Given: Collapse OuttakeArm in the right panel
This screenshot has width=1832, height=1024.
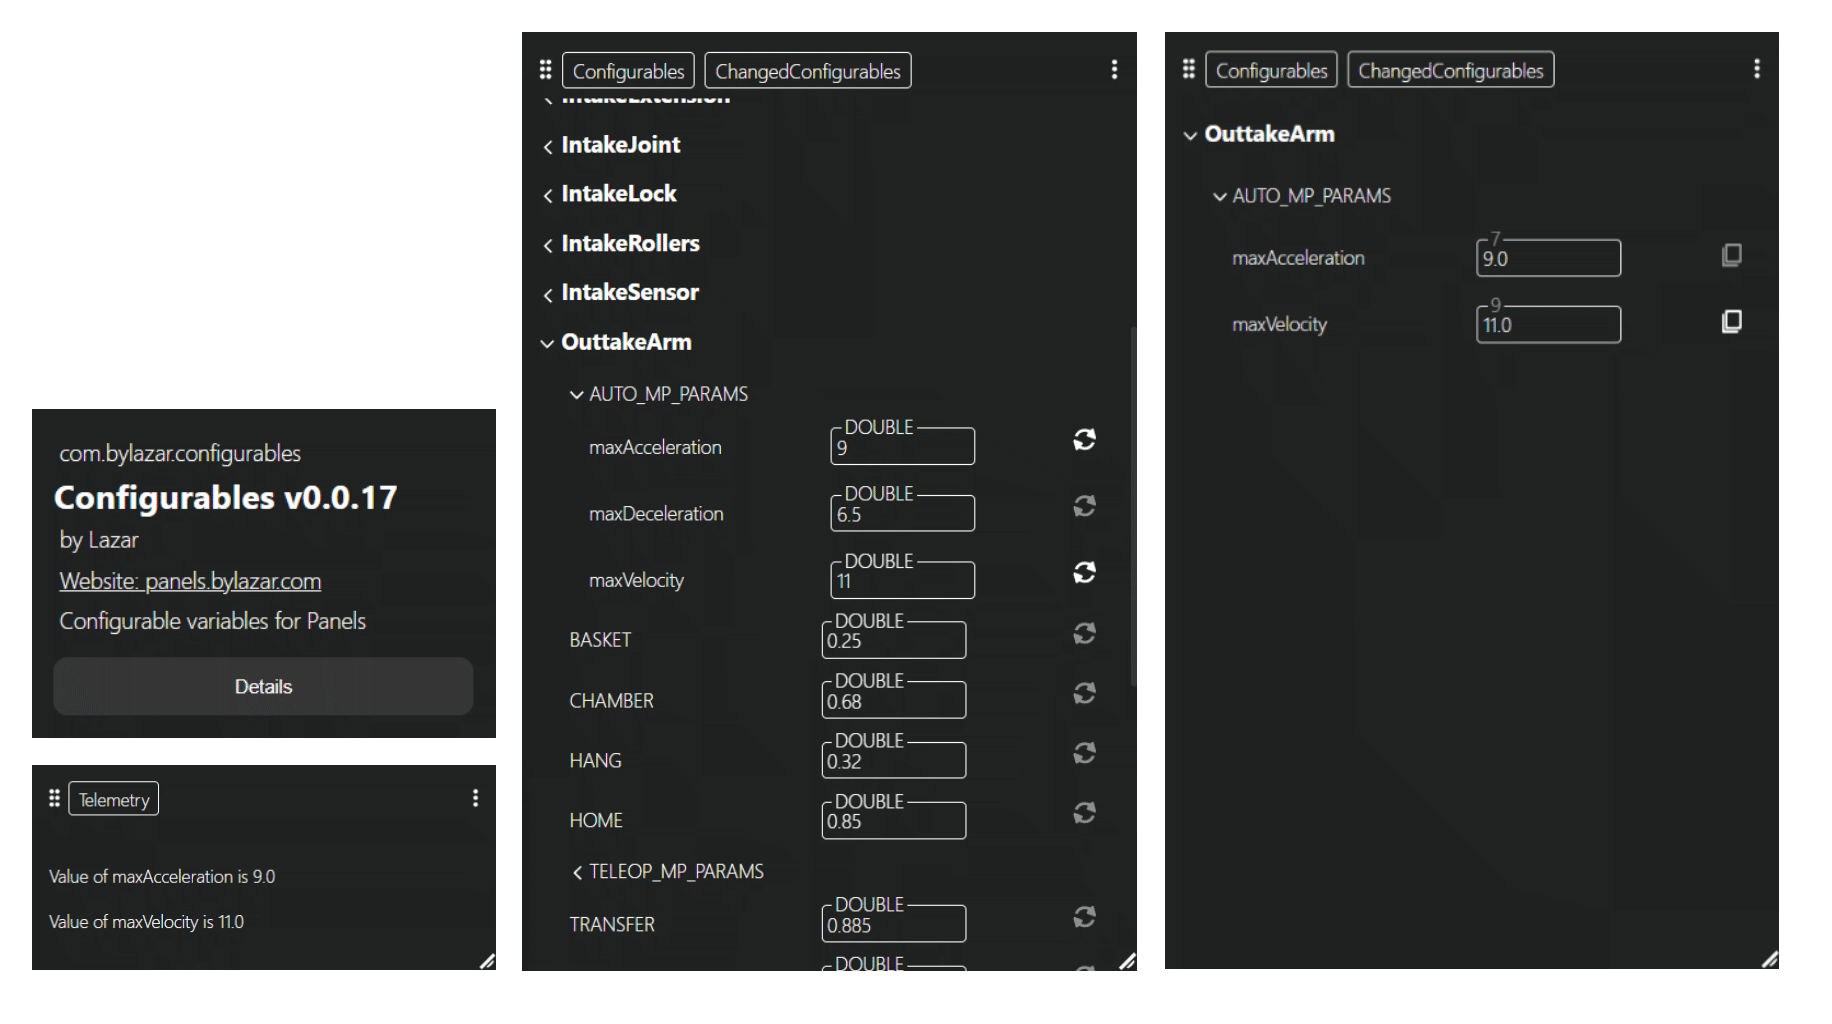Looking at the screenshot, I should (1259, 134).
